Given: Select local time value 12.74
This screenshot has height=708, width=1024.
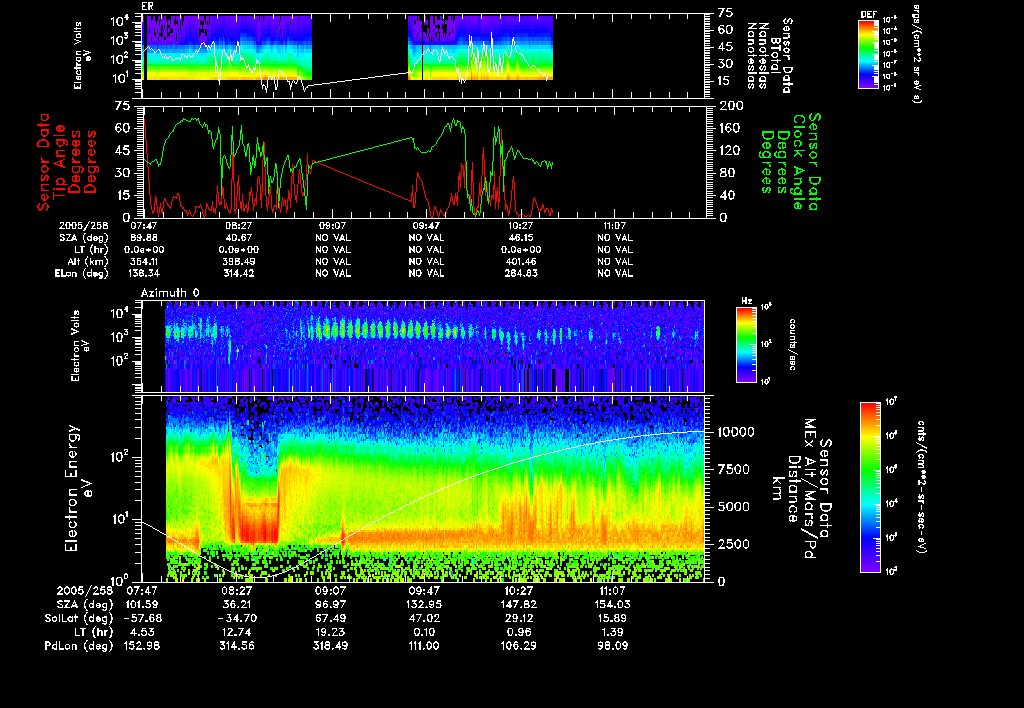Looking at the screenshot, I should 236,632.
